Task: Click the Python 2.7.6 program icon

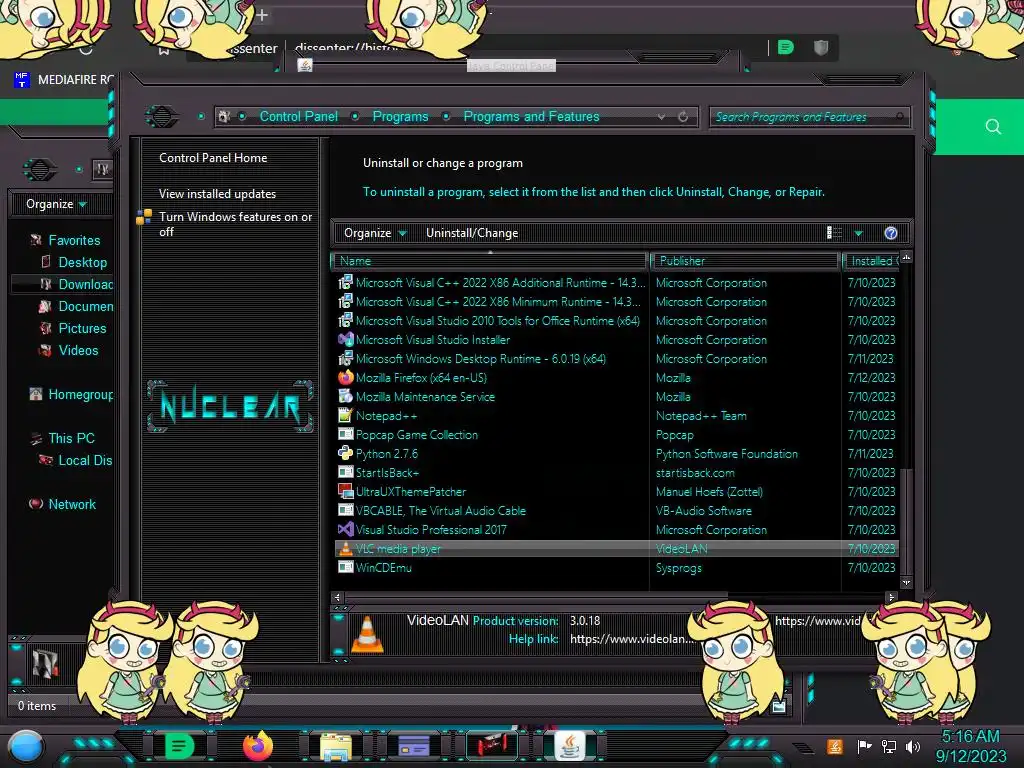Action: [x=345, y=454]
